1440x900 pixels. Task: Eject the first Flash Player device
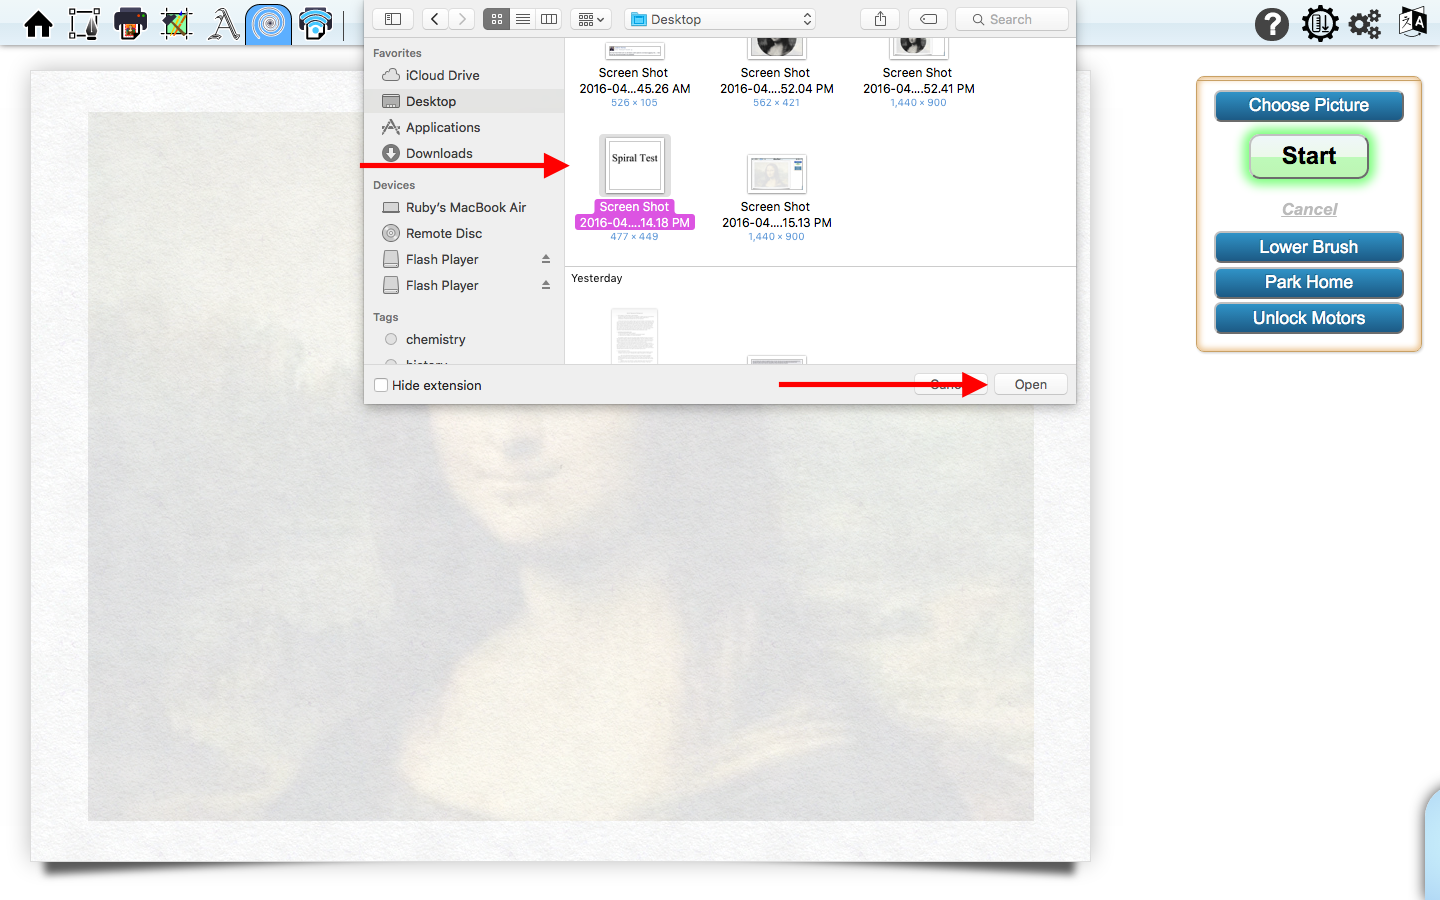coord(546,259)
